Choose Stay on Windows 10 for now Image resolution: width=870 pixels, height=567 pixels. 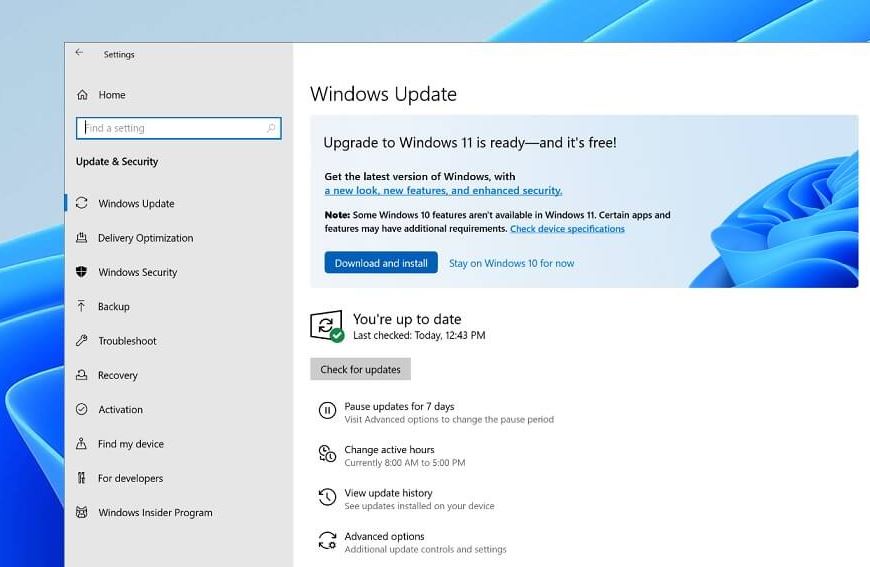pos(512,264)
